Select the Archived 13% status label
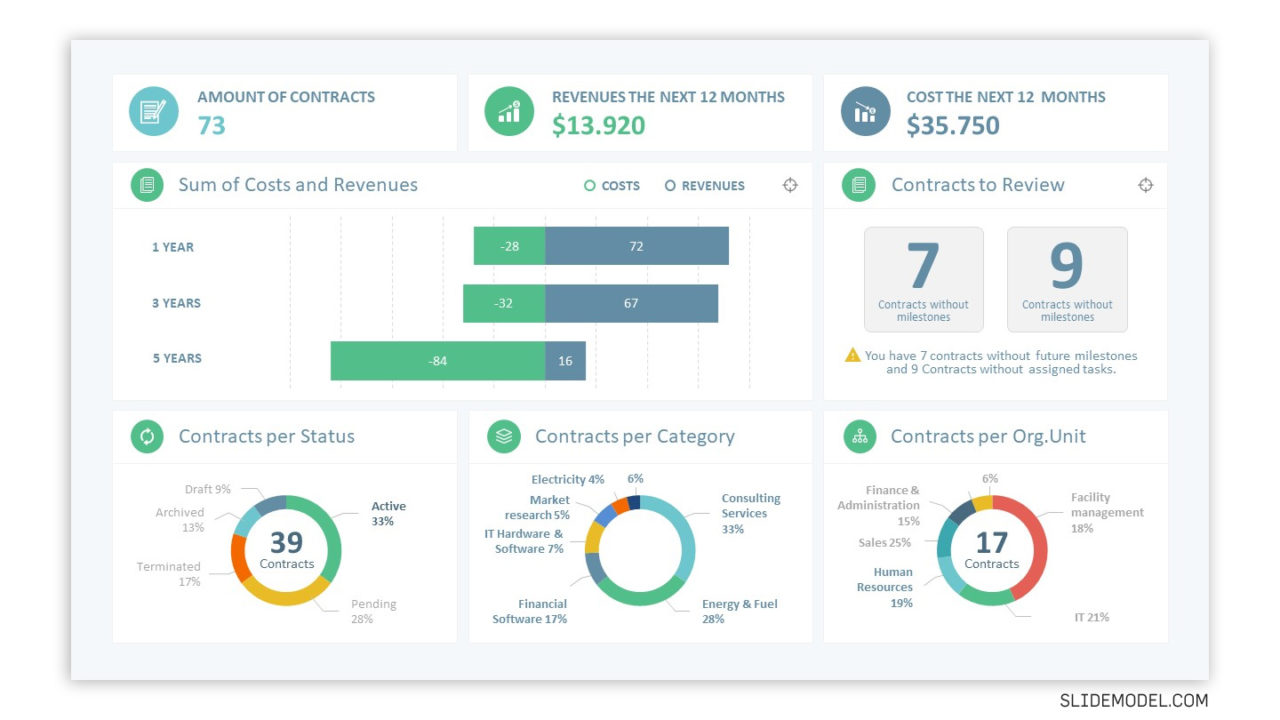 point(180,520)
